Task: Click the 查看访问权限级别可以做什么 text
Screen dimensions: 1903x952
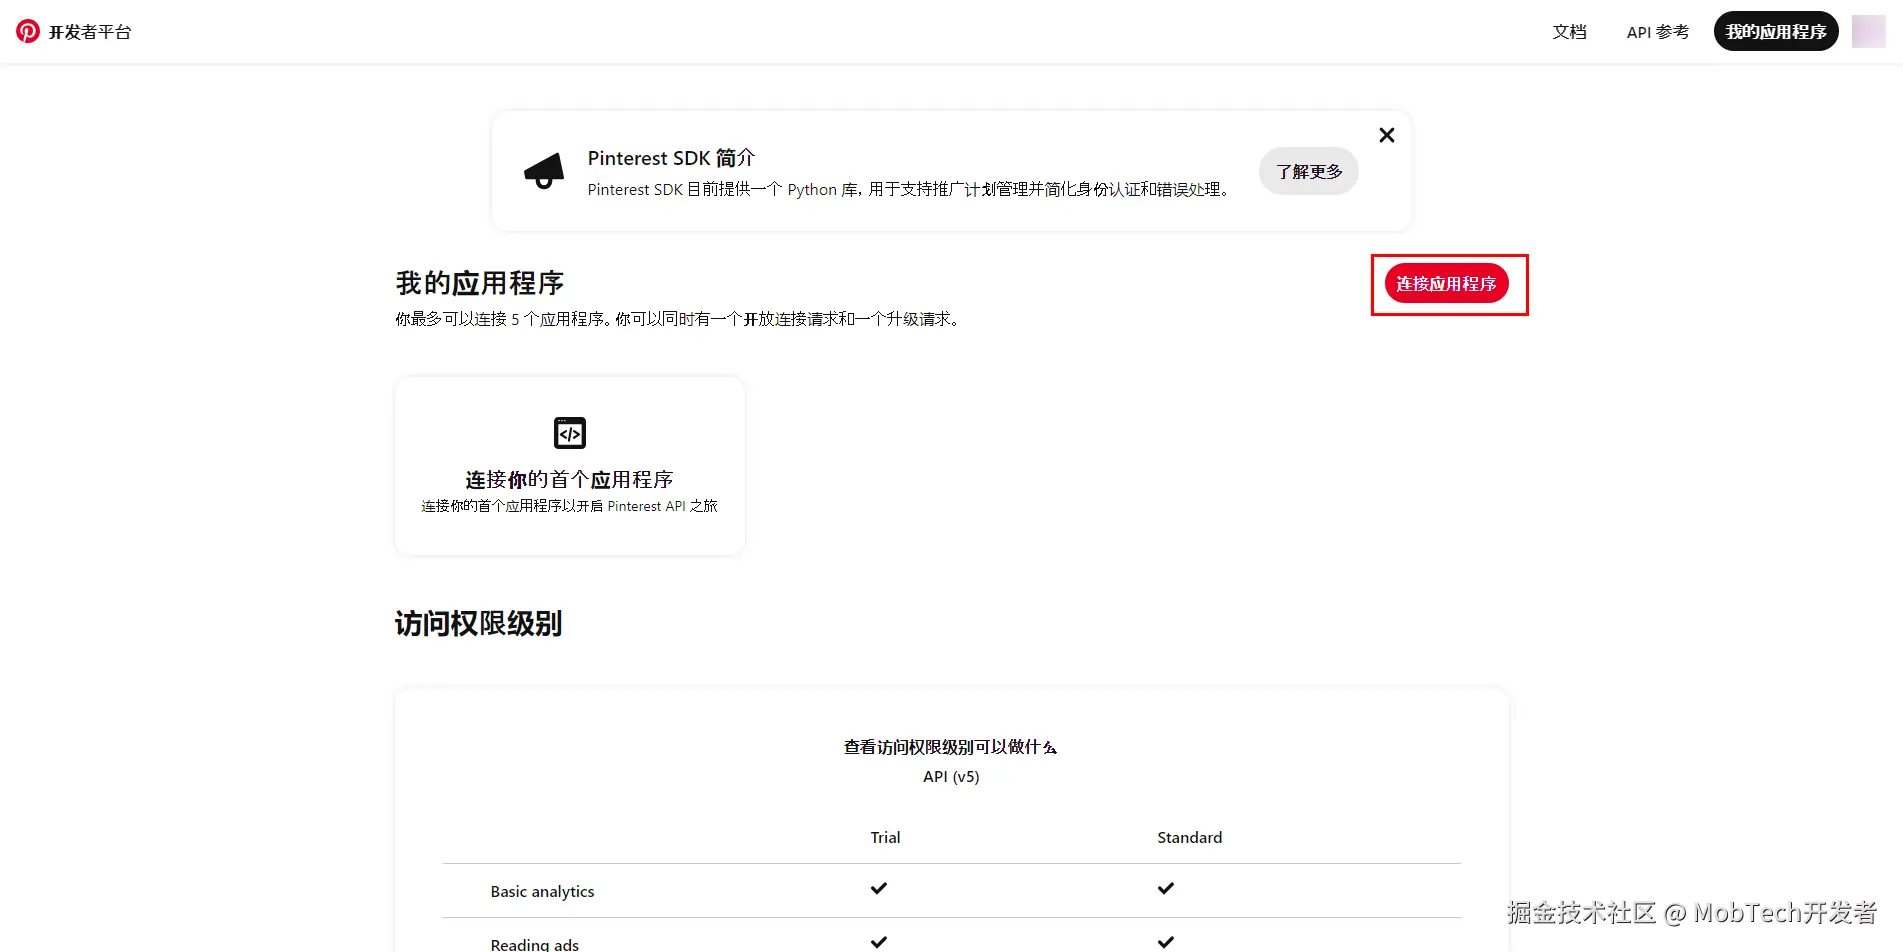Action: click(951, 747)
